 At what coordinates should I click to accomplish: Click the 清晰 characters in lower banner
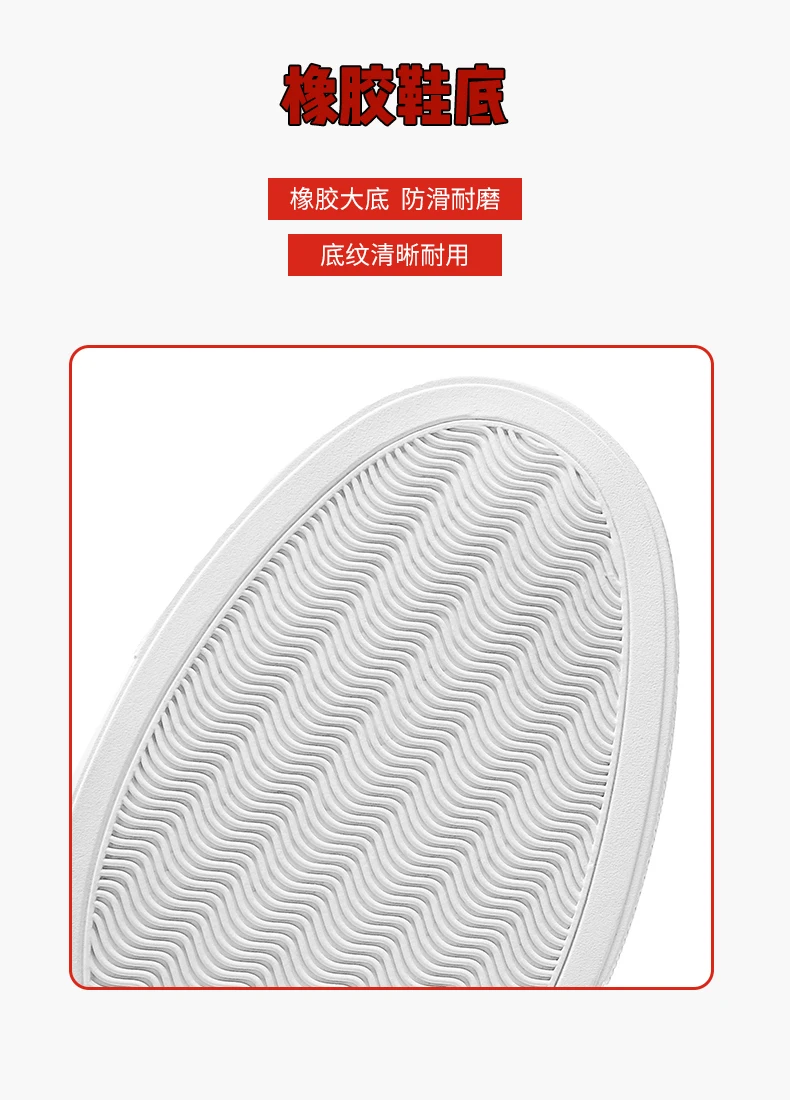click(x=394, y=255)
